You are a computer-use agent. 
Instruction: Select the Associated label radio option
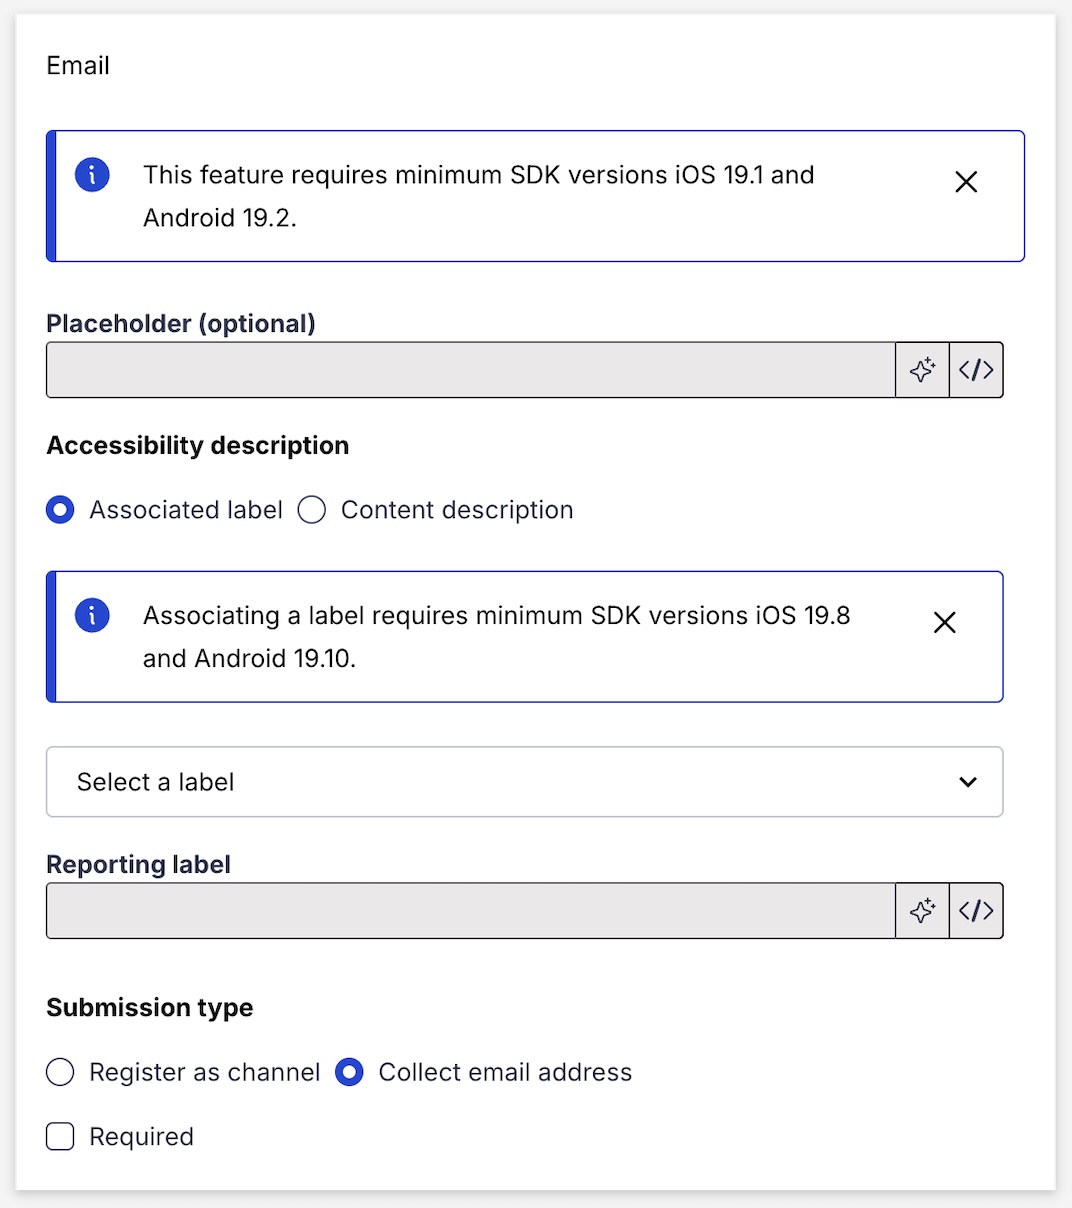coord(61,510)
